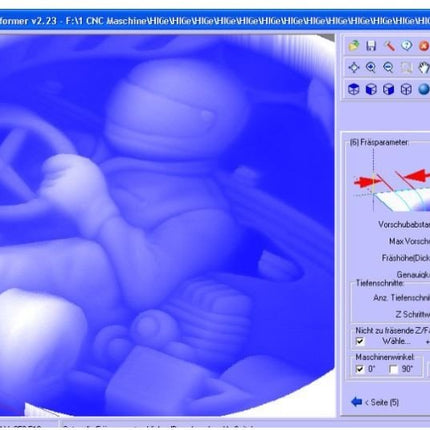
Task: Click the Vorschubabstand parameter label
Action: tap(404, 224)
